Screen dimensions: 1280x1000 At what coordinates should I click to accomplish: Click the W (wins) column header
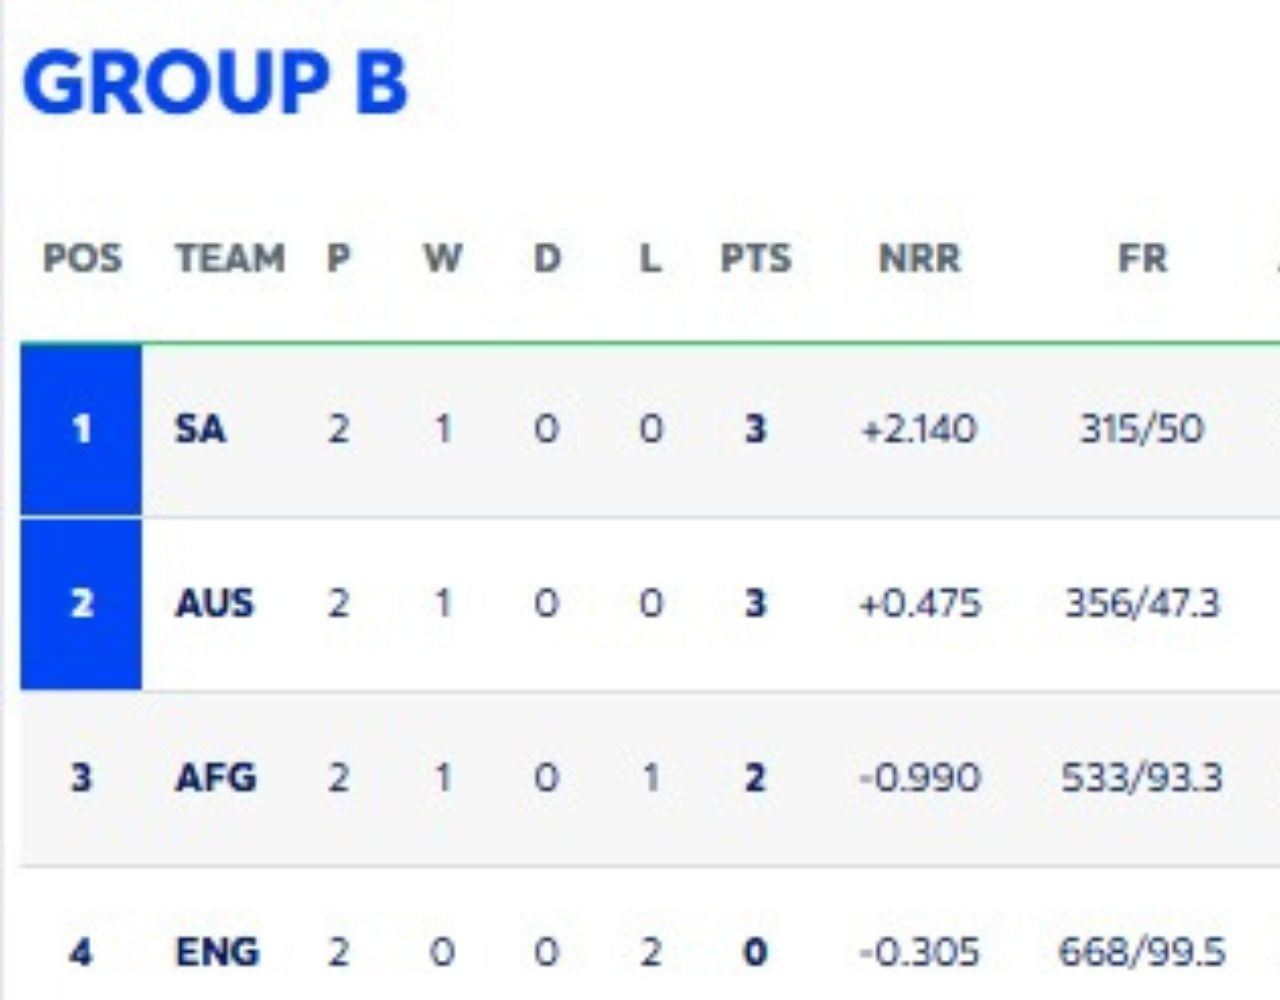442,259
